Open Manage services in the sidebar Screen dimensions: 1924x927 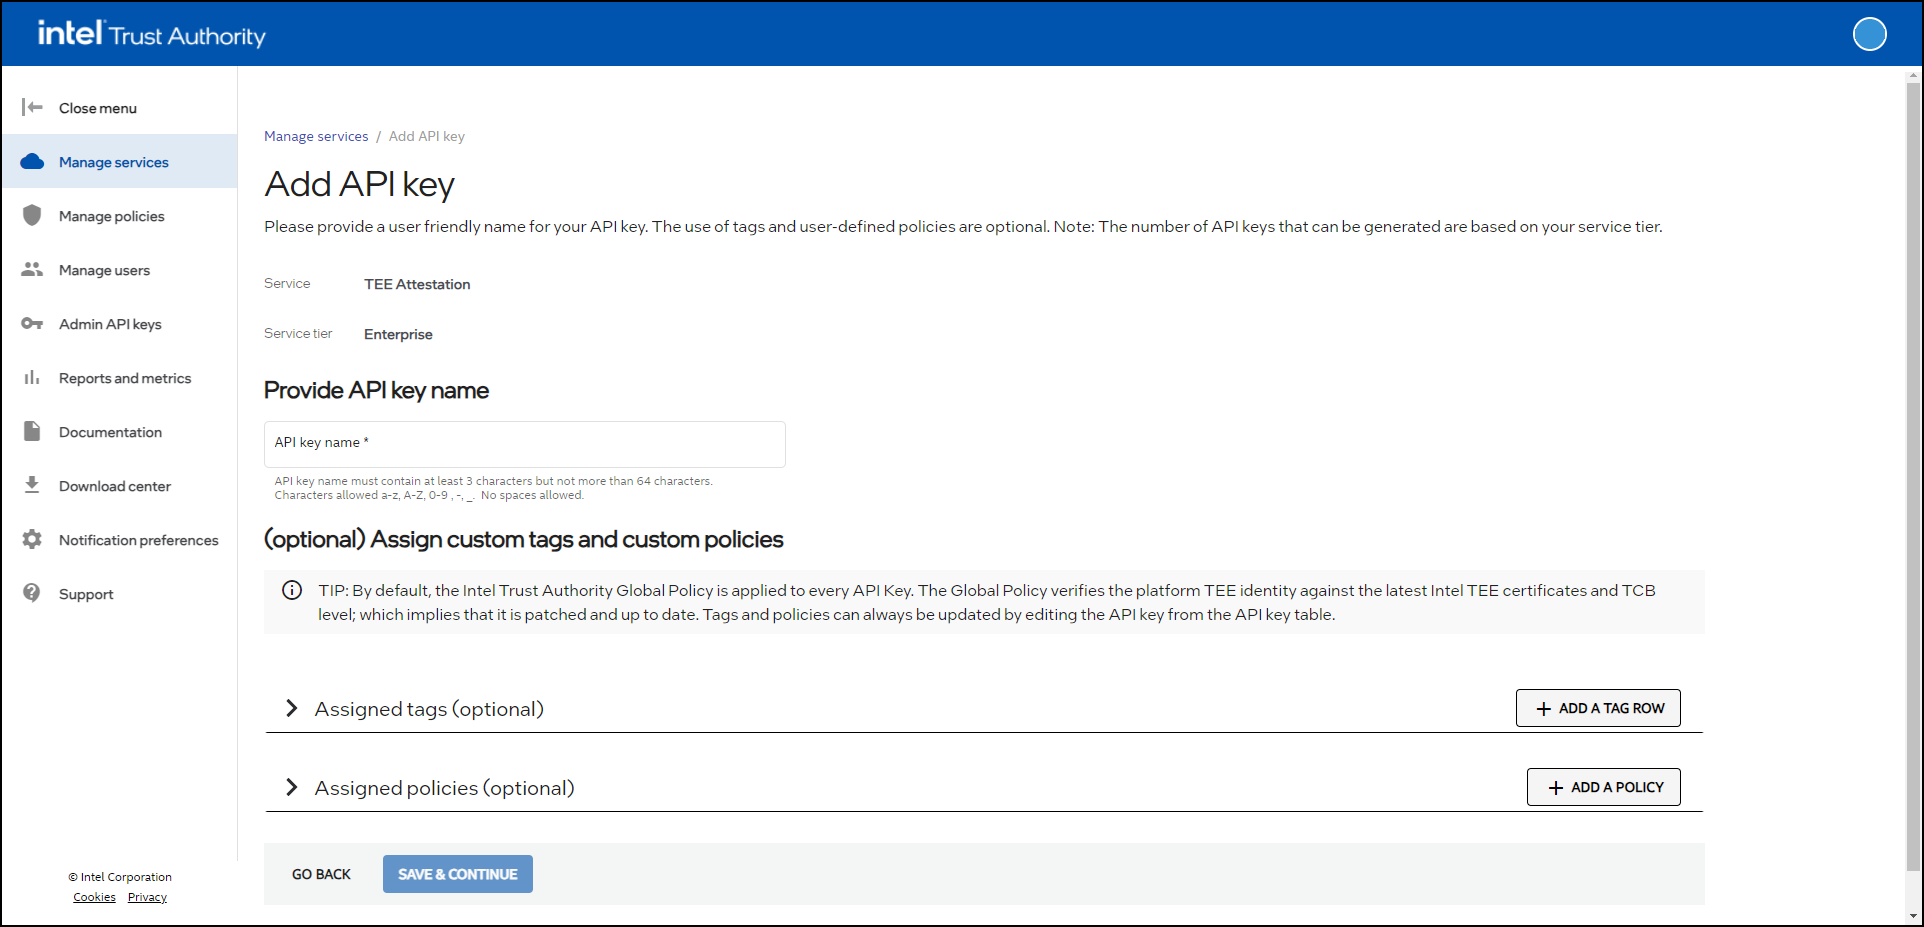coord(119,161)
